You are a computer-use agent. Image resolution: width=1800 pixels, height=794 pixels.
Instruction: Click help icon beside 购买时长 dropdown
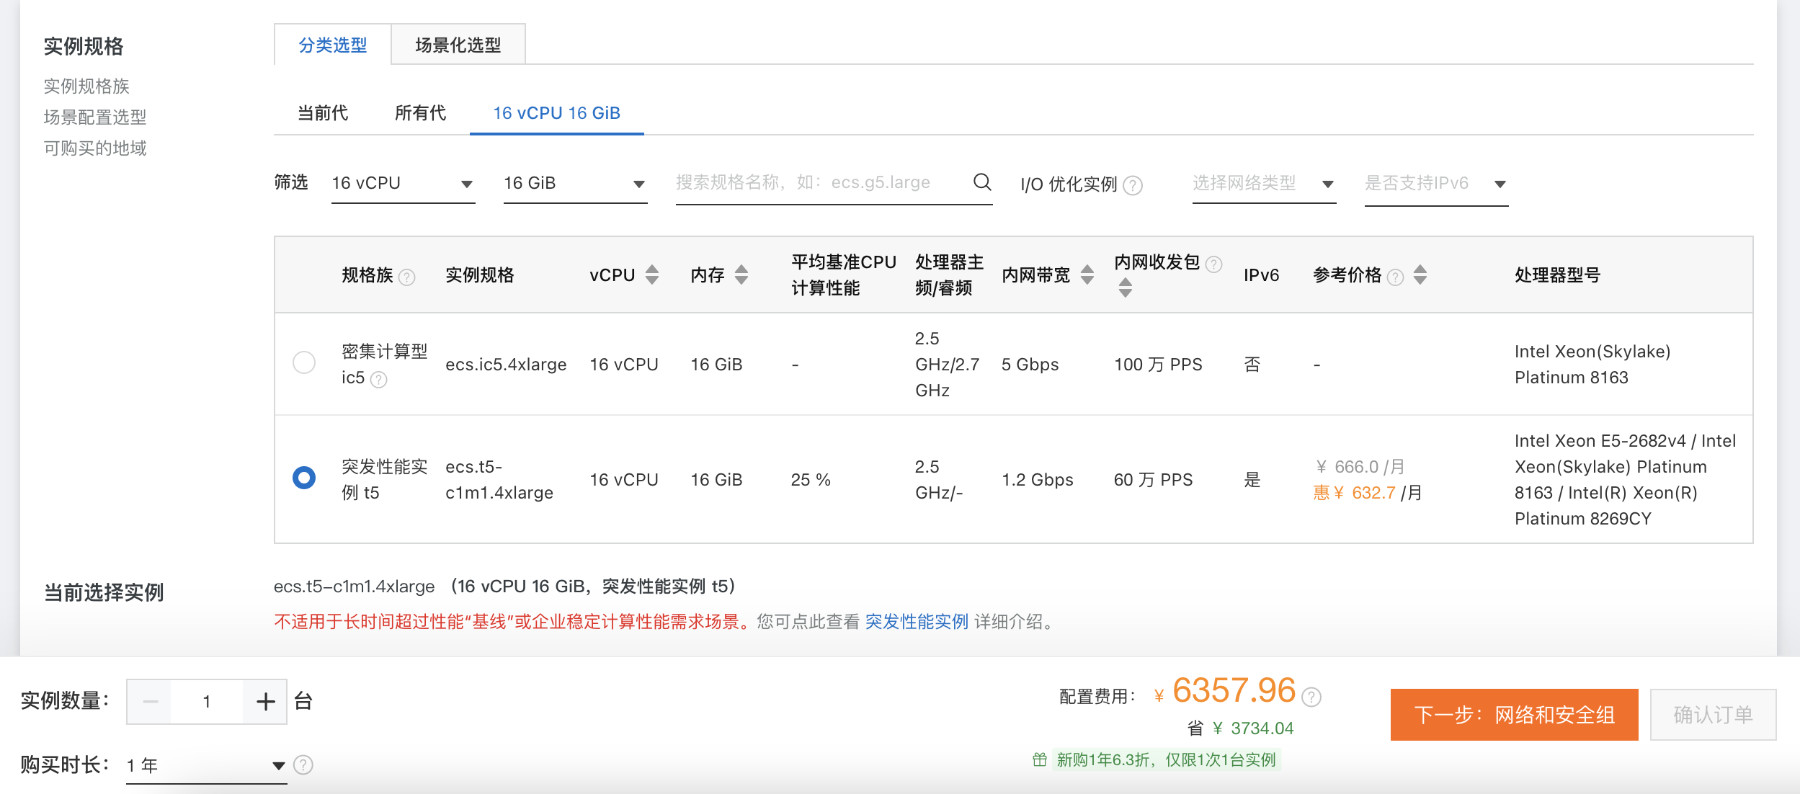(303, 765)
